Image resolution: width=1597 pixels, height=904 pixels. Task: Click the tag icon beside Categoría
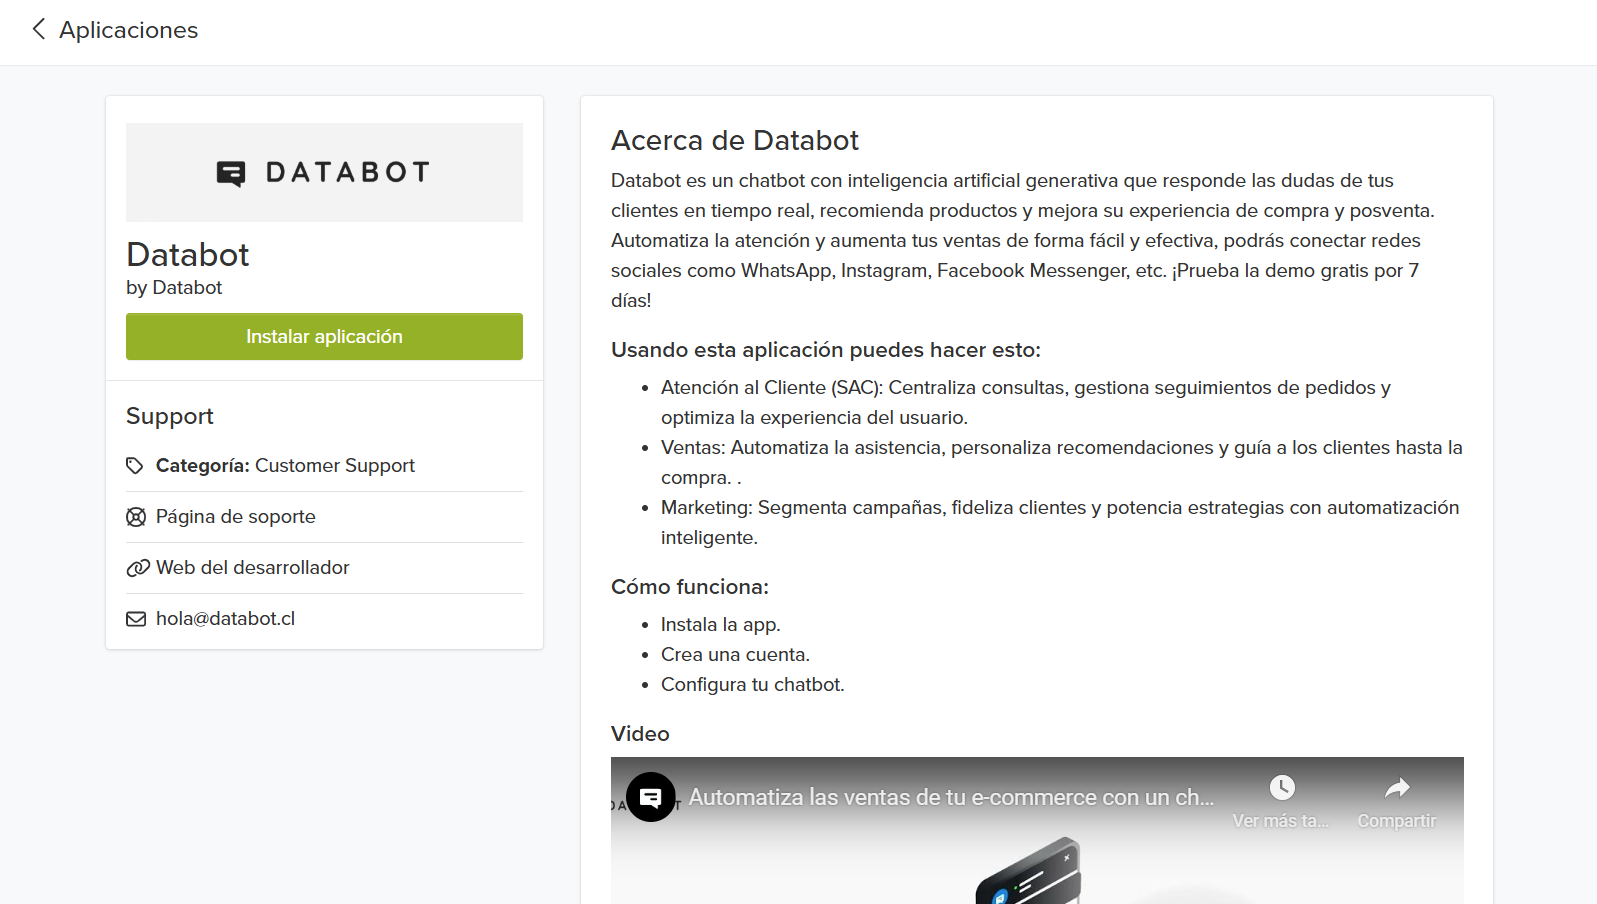(x=135, y=466)
